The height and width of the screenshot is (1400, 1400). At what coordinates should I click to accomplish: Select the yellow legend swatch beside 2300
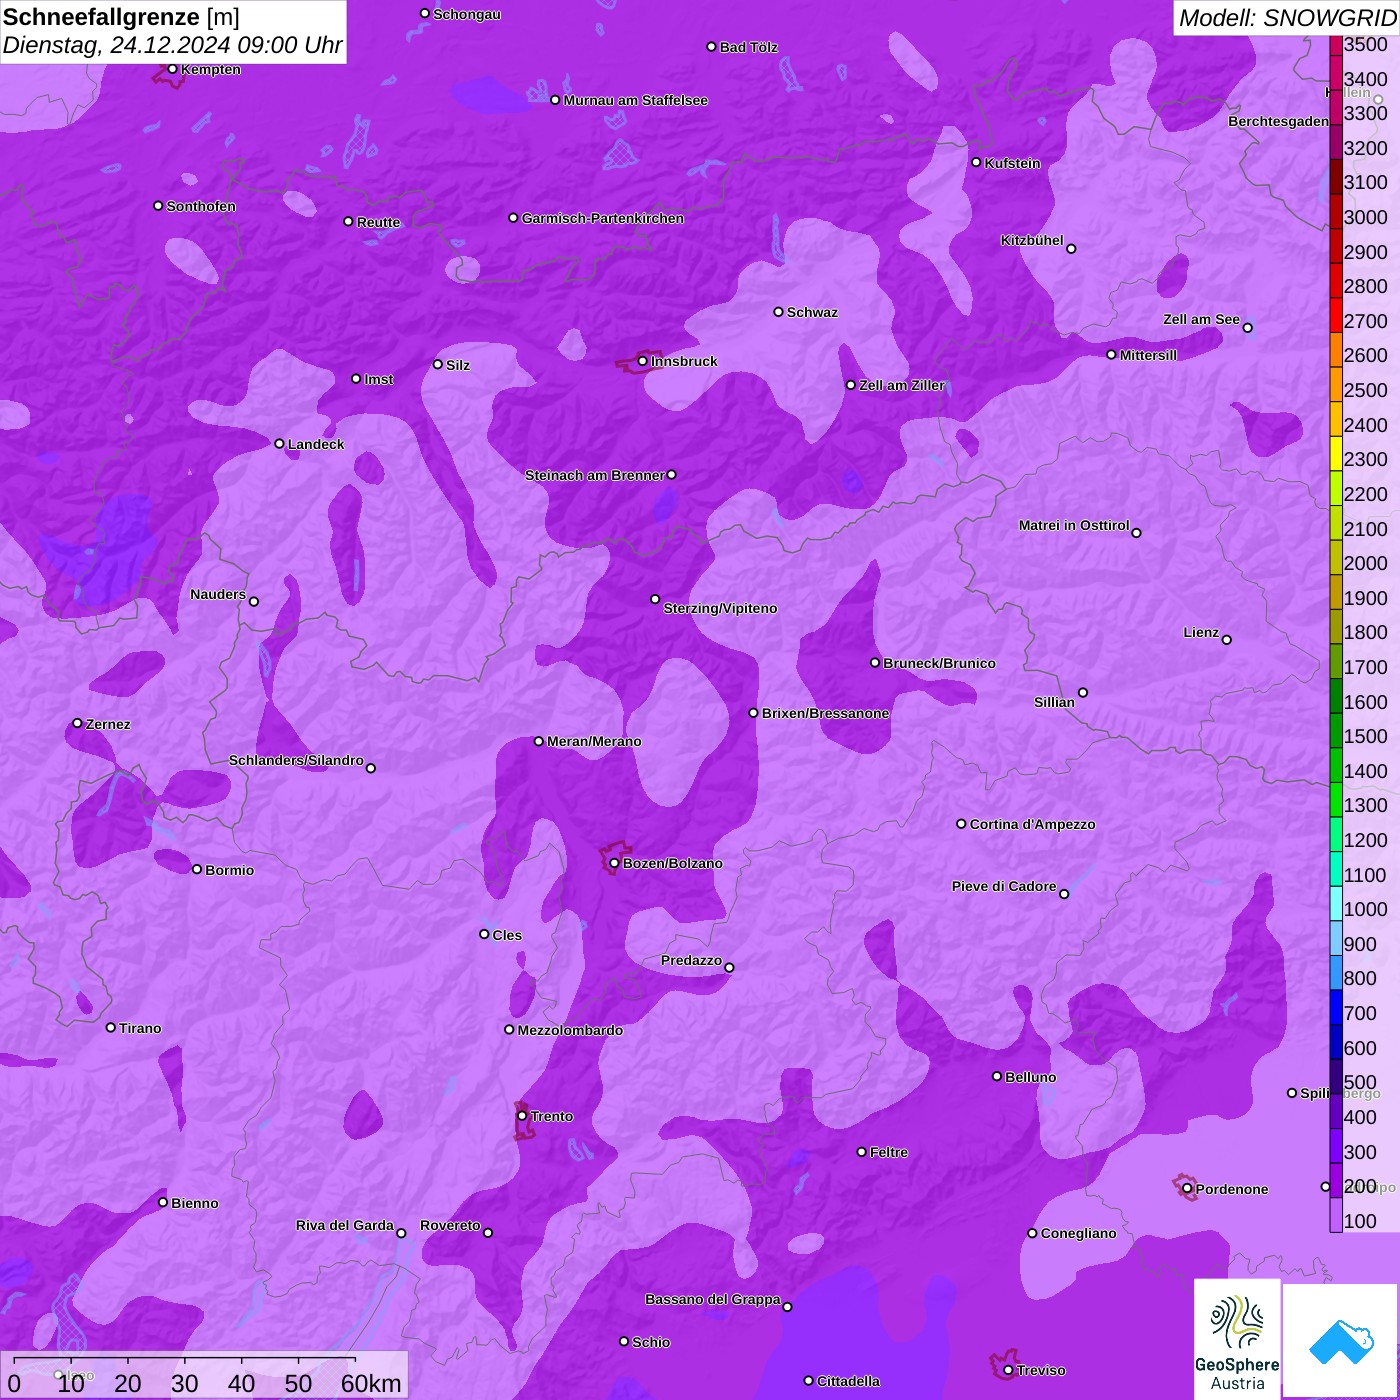click(x=1336, y=453)
